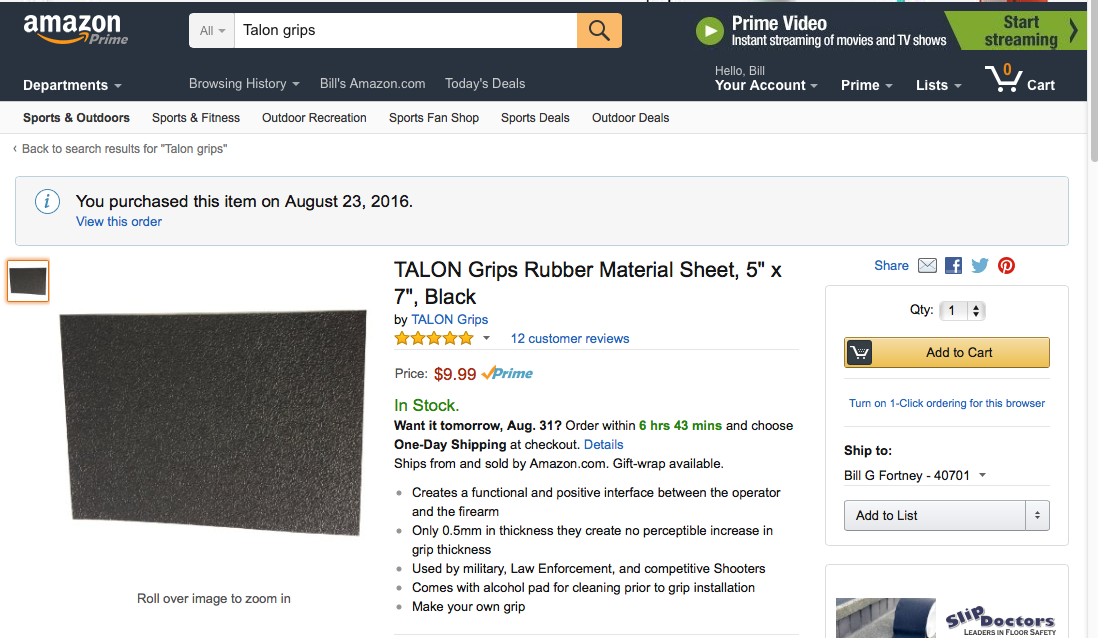Open the Qty quantity selector

pyautogui.click(x=964, y=311)
